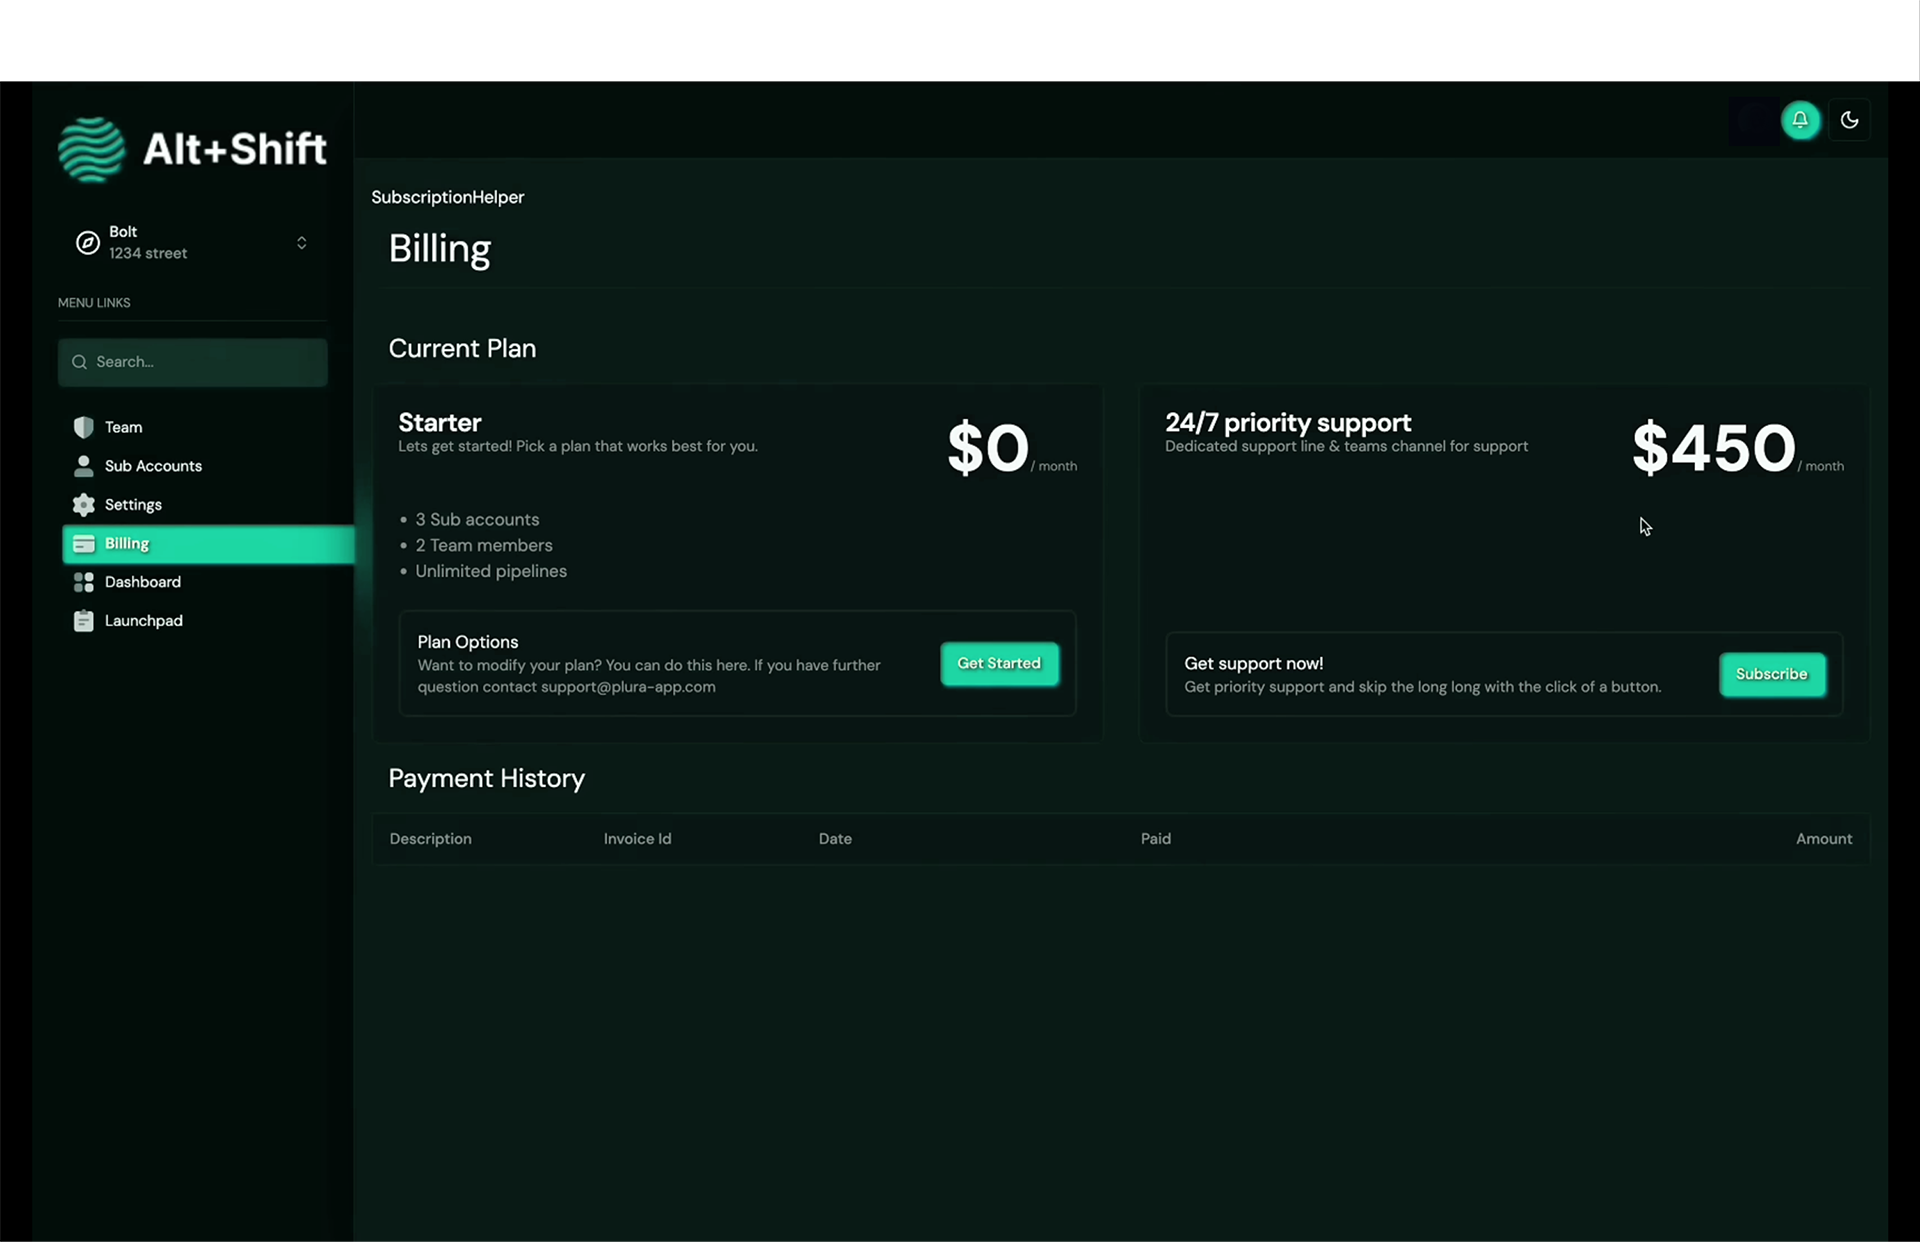Click the Plan Options heading
This screenshot has height=1242, width=1920.
(467, 642)
